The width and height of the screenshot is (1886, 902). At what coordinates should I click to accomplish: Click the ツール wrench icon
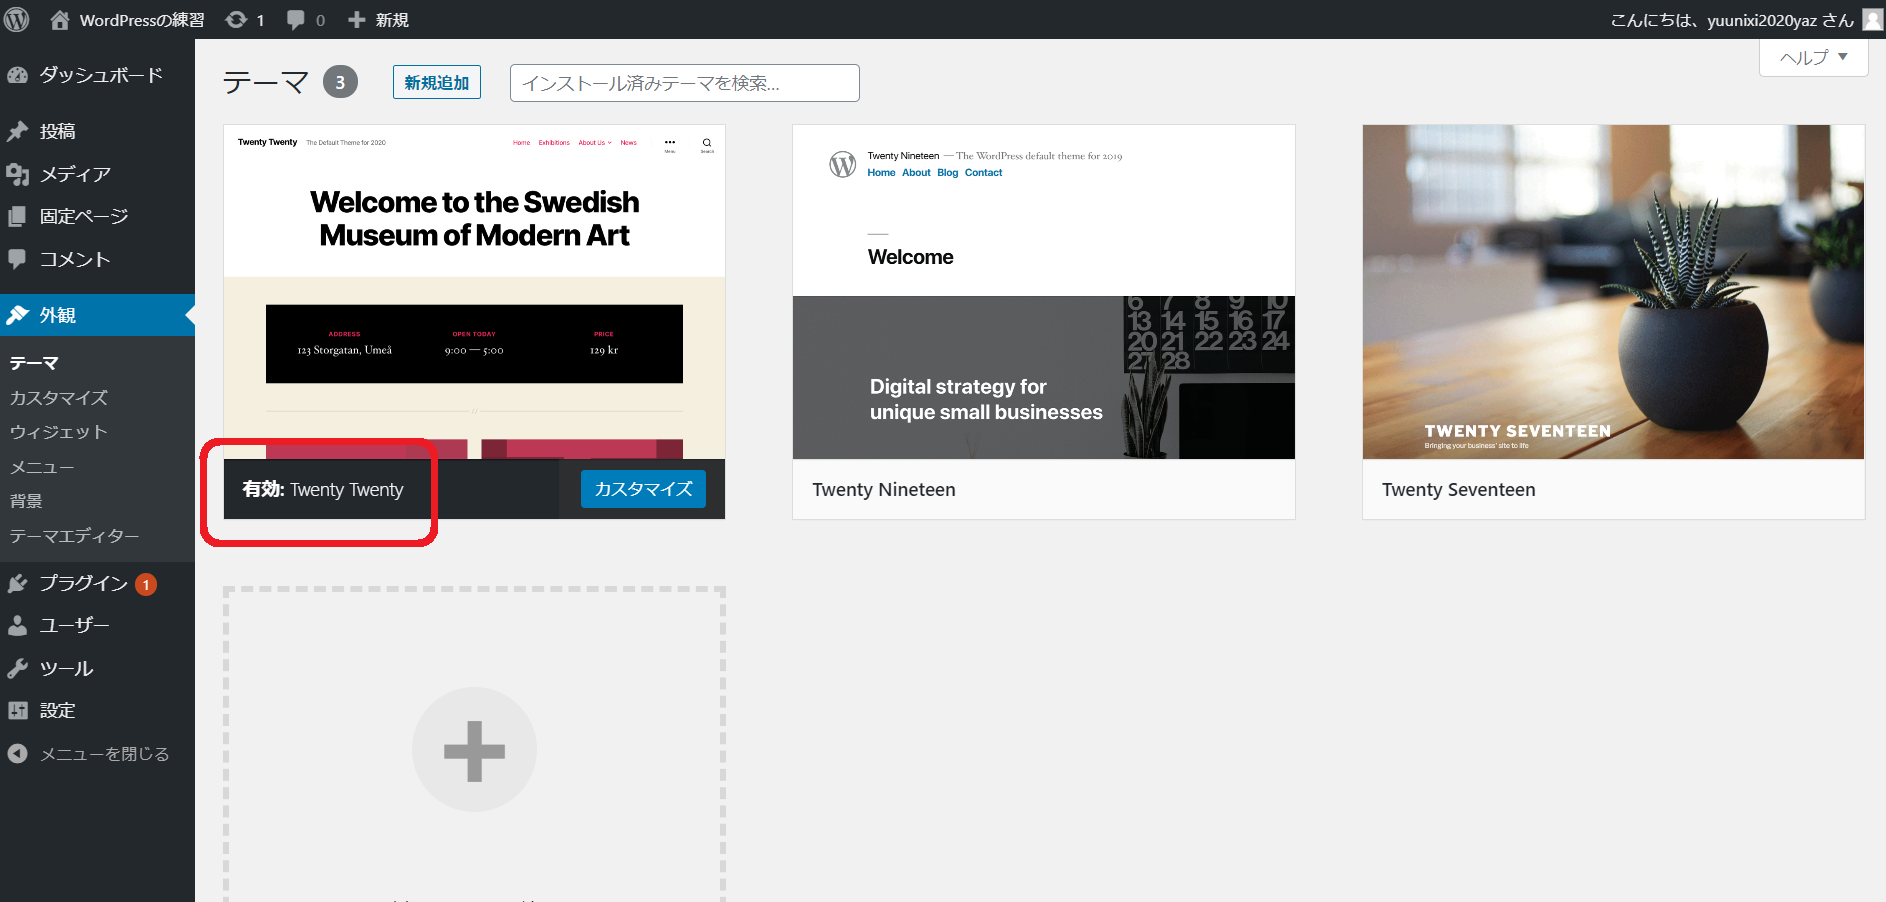tap(17, 668)
